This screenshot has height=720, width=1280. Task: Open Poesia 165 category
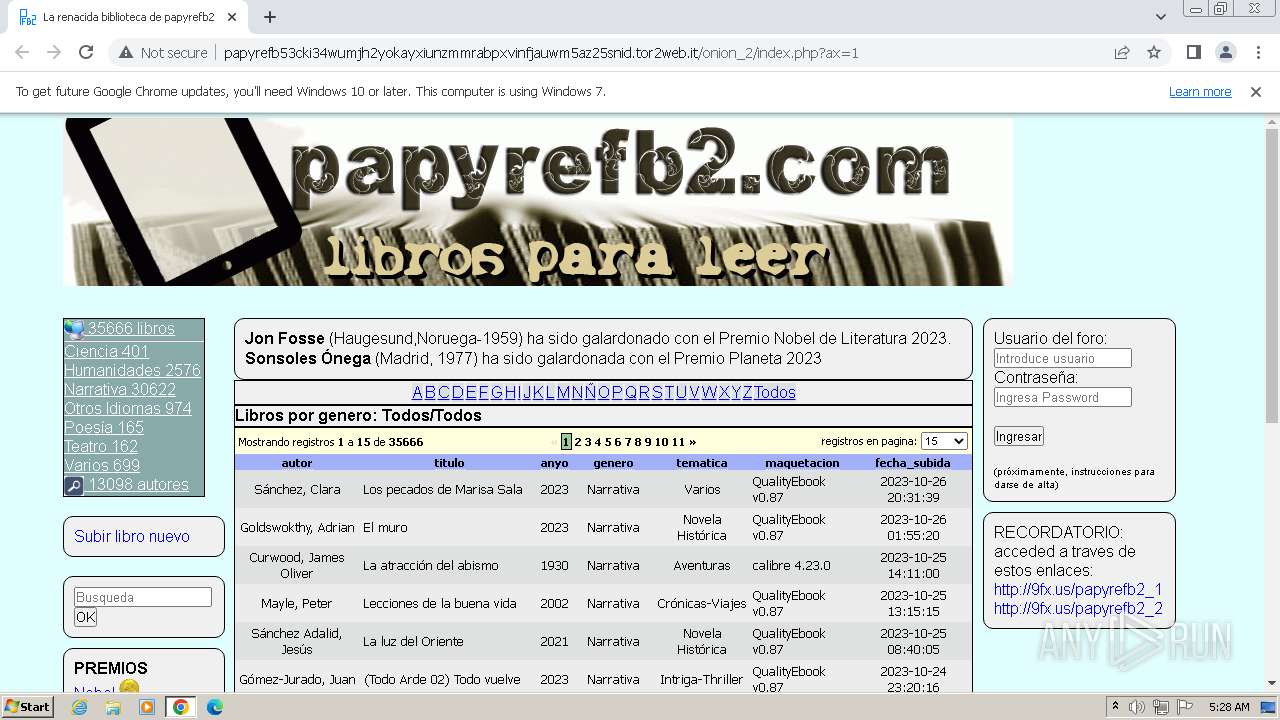coord(104,428)
